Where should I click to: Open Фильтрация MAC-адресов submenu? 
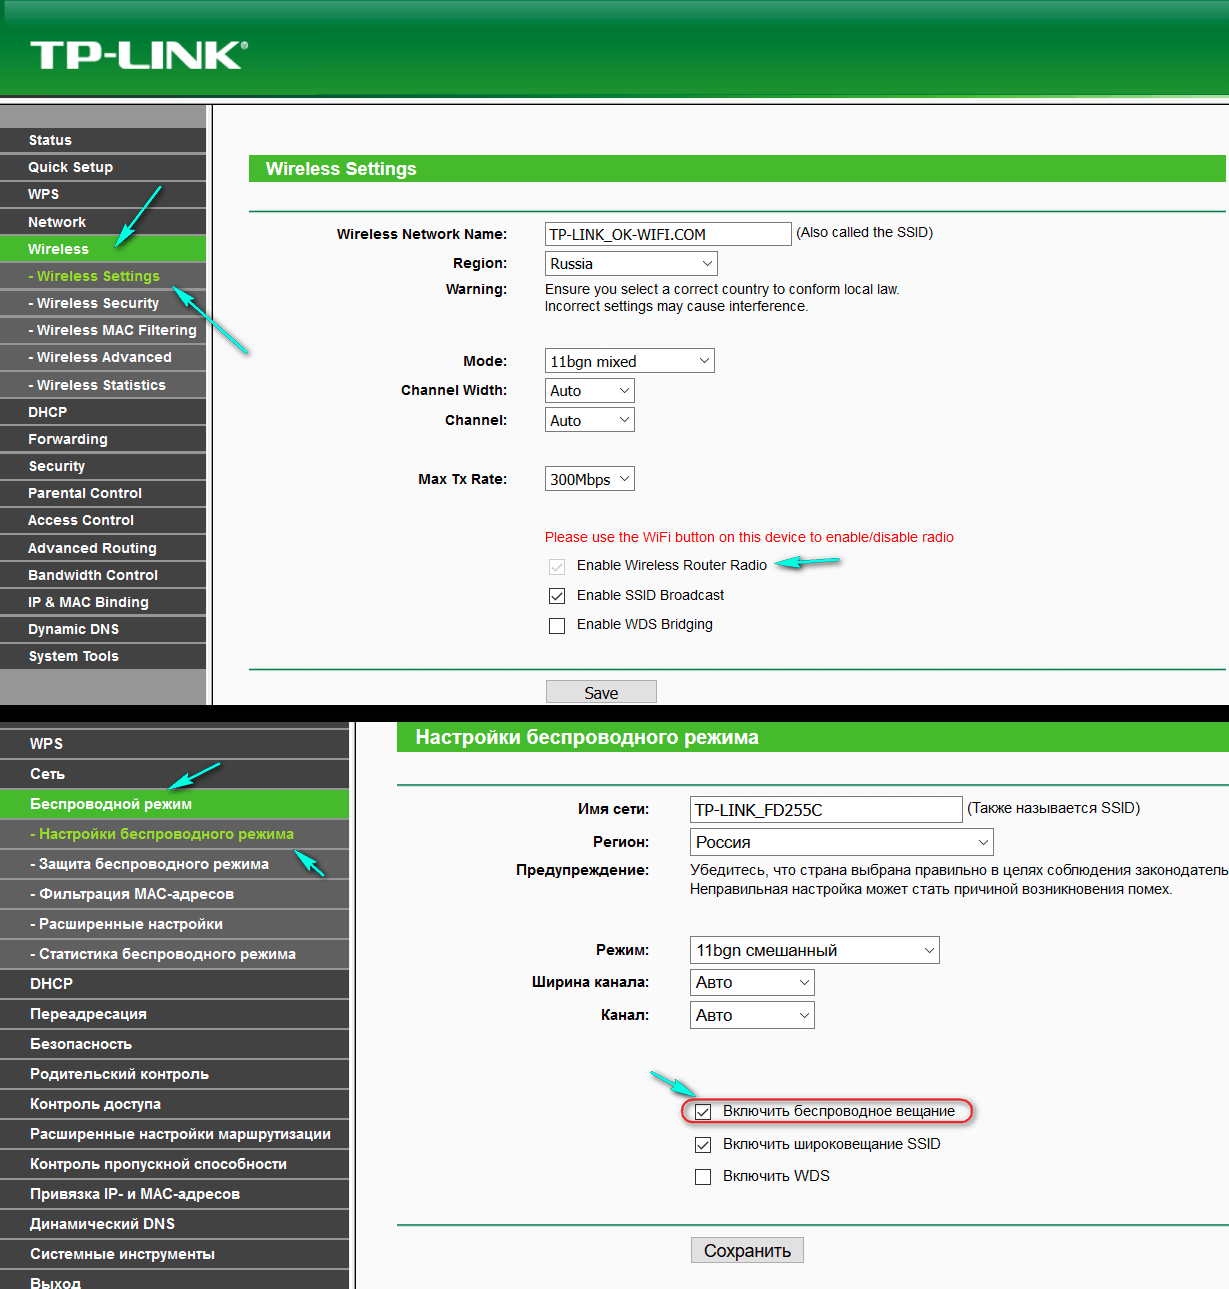click(175, 894)
